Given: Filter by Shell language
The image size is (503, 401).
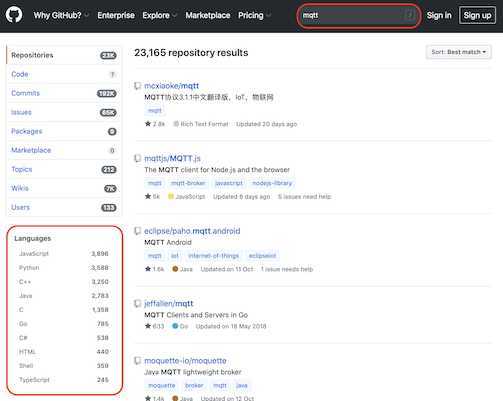Looking at the screenshot, I should pyautogui.click(x=63, y=366).
